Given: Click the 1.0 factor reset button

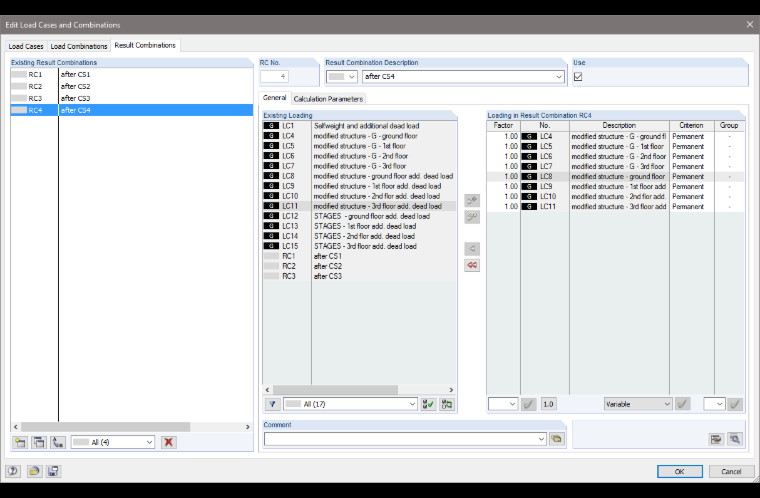Looking at the screenshot, I should [548, 404].
